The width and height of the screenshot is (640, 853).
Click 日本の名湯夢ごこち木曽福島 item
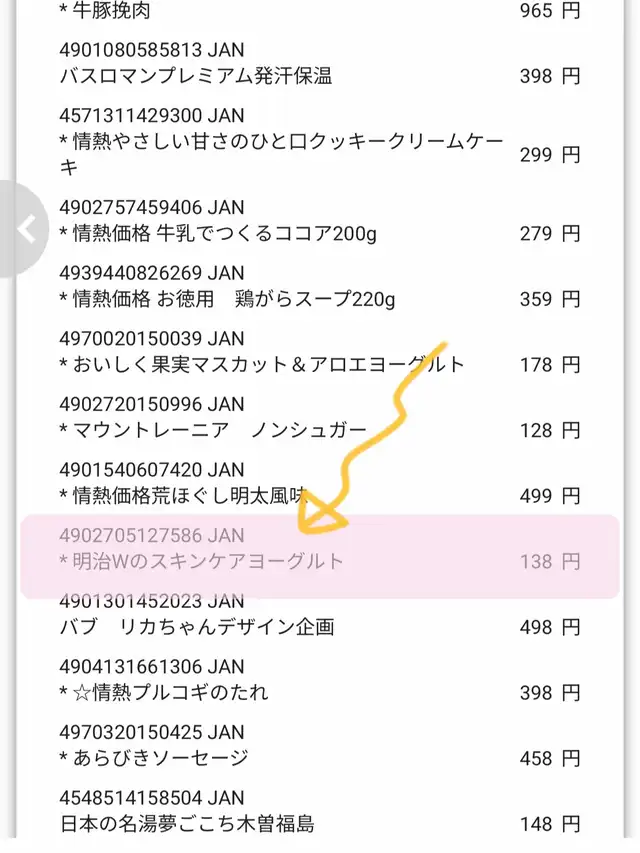[187, 824]
